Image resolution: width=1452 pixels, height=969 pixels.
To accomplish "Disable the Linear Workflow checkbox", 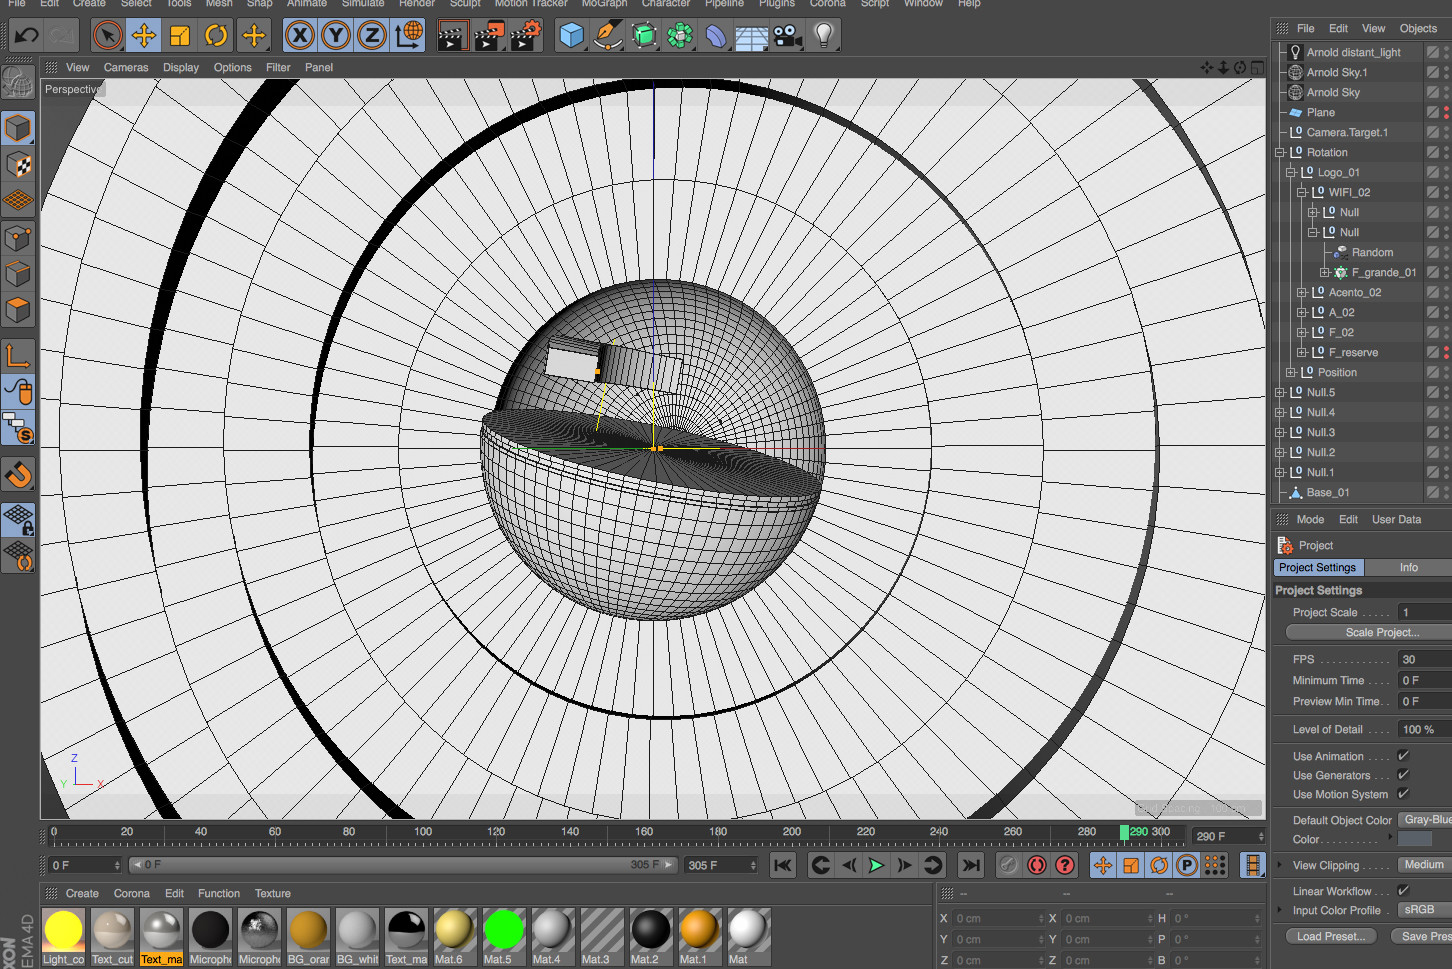I will click(x=1403, y=891).
